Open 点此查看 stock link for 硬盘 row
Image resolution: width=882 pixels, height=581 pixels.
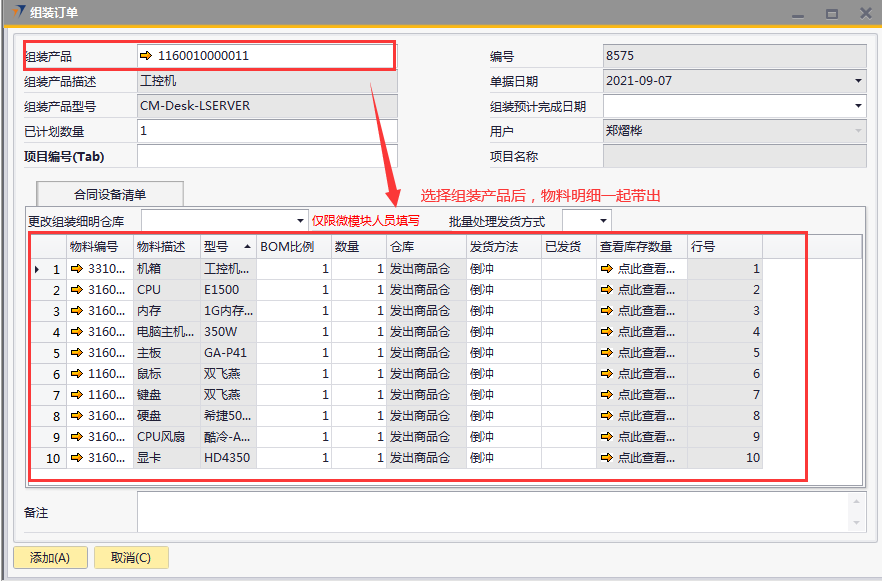640,416
